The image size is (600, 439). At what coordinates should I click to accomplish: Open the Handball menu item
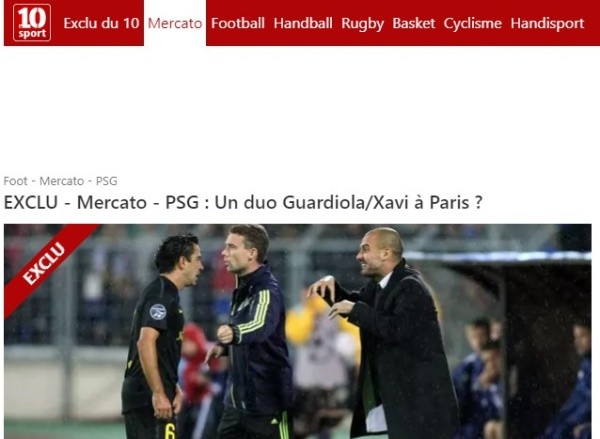coord(303,23)
